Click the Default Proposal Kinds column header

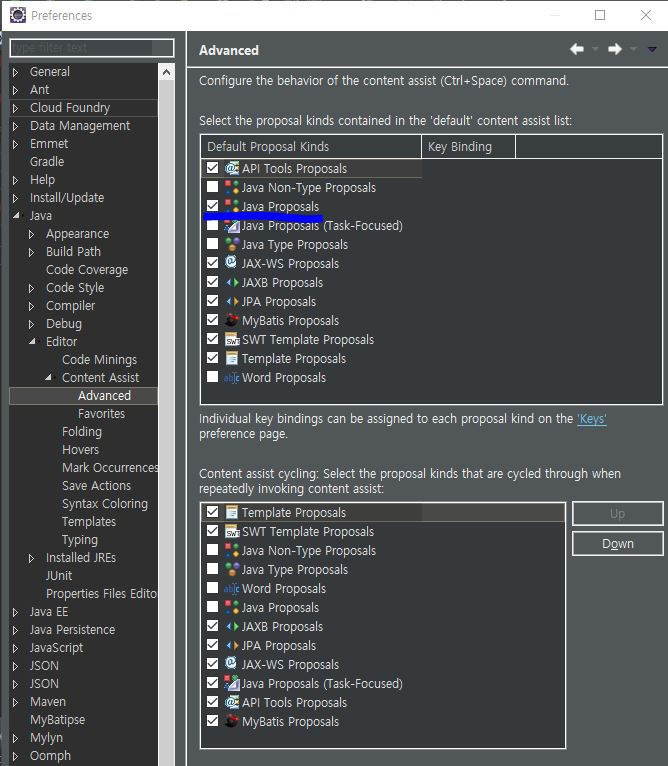[x=311, y=147]
